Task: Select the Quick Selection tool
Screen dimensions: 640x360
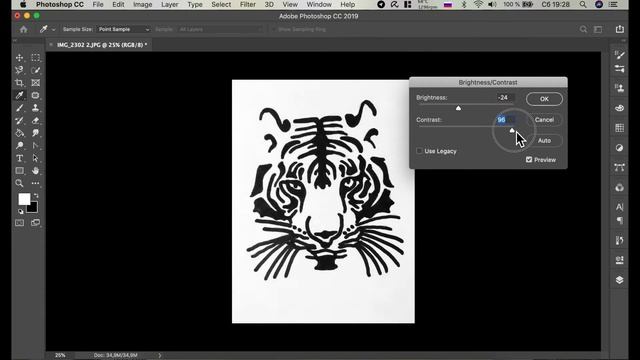Action: 36,70
